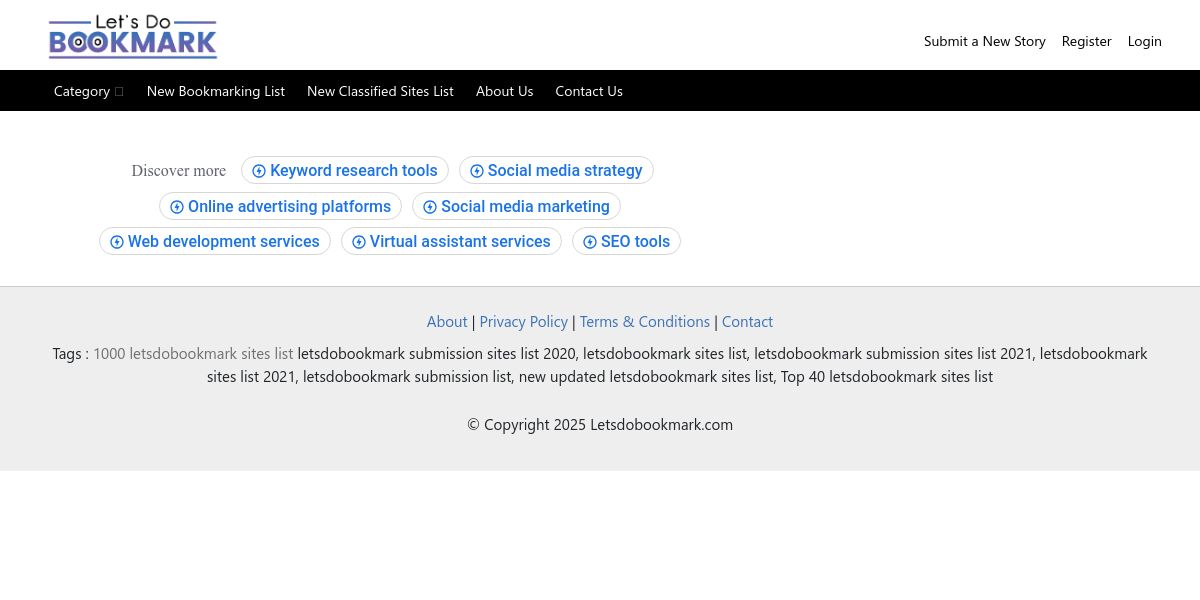Open the Privacy Policy footer link

[x=524, y=321]
